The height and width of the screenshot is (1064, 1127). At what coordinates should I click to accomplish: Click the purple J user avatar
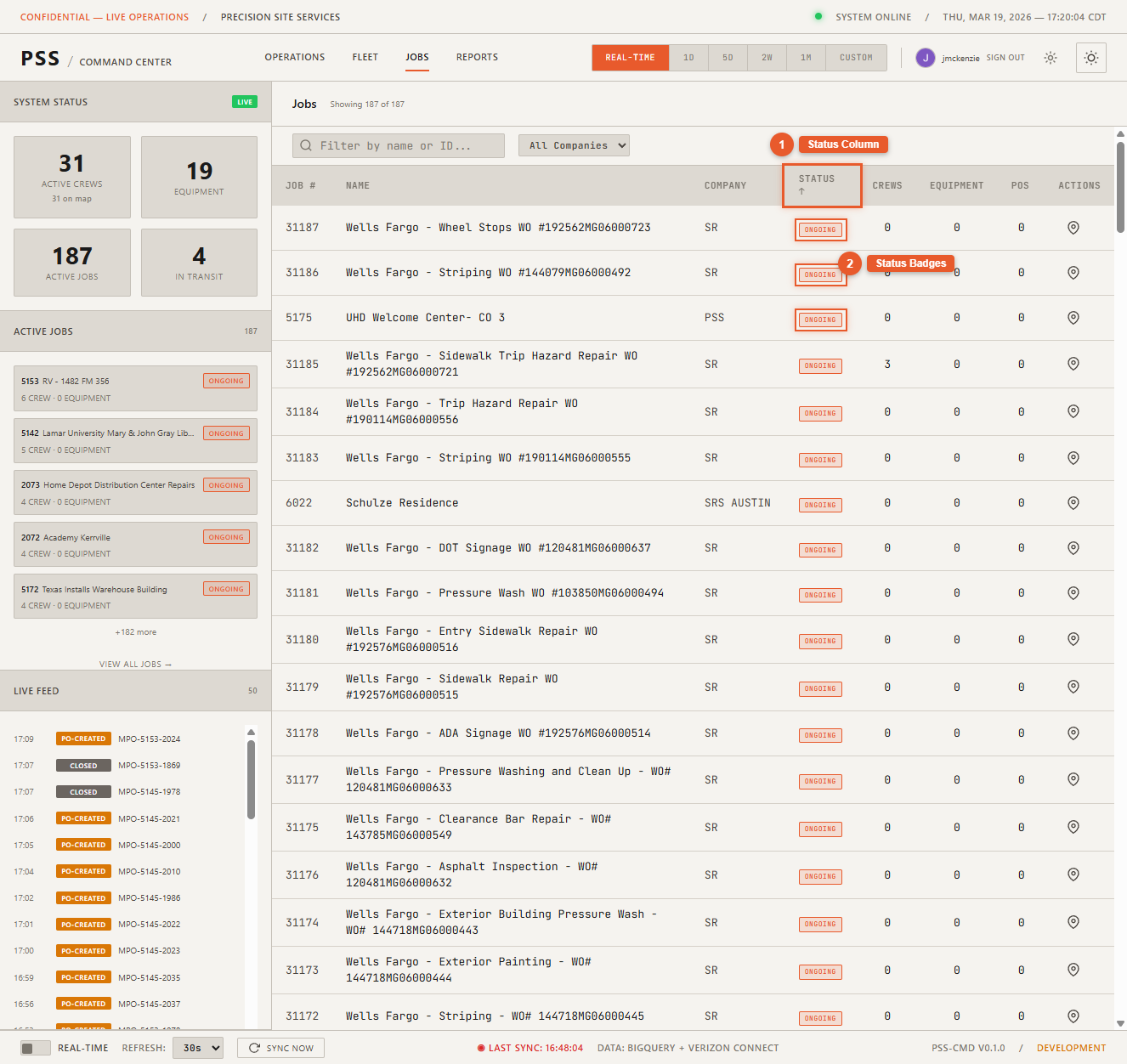click(x=925, y=58)
